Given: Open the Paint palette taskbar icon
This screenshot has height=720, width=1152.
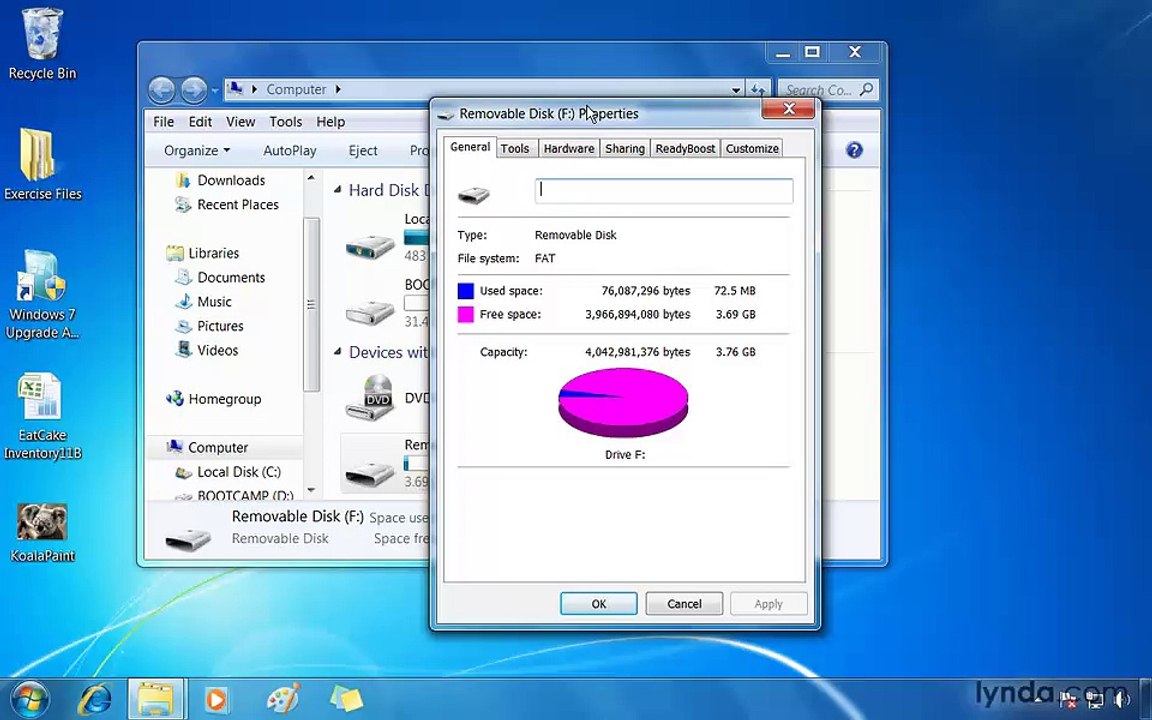Looking at the screenshot, I should coord(283,699).
